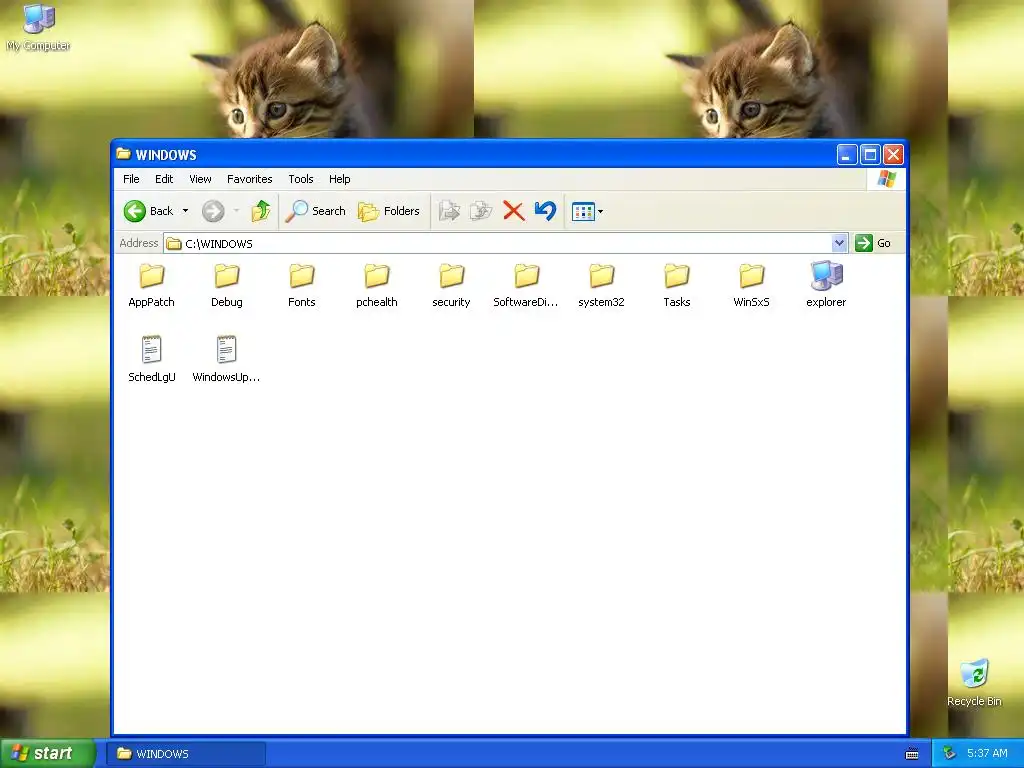
Task: Toggle the Folders tree pane
Action: [389, 211]
